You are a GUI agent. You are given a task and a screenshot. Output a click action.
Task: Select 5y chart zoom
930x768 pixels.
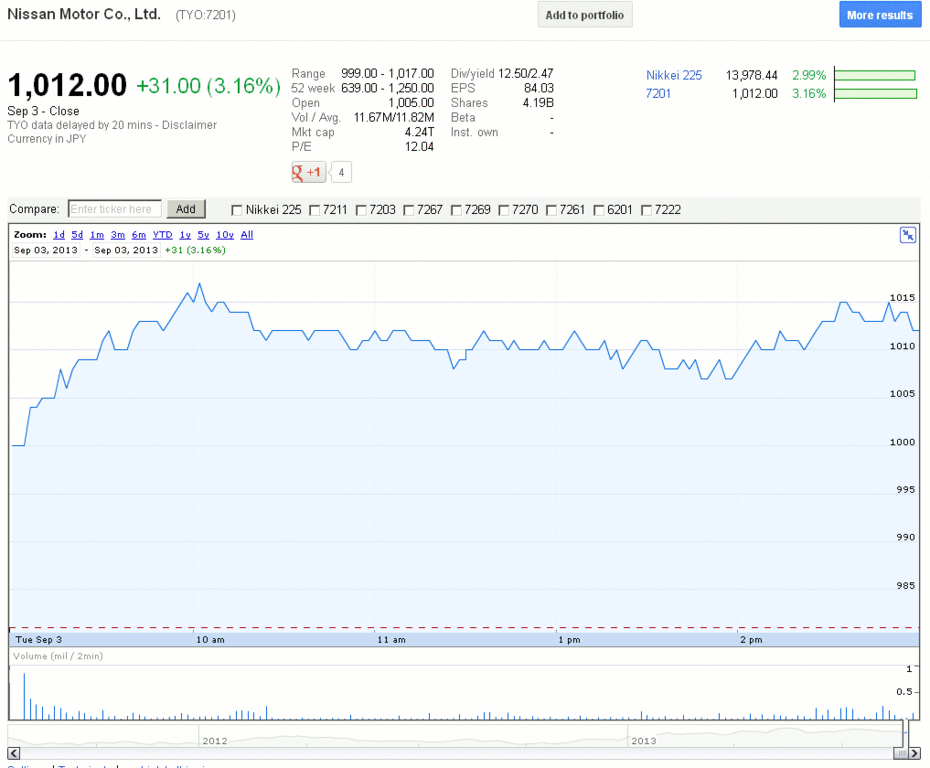click(x=203, y=235)
